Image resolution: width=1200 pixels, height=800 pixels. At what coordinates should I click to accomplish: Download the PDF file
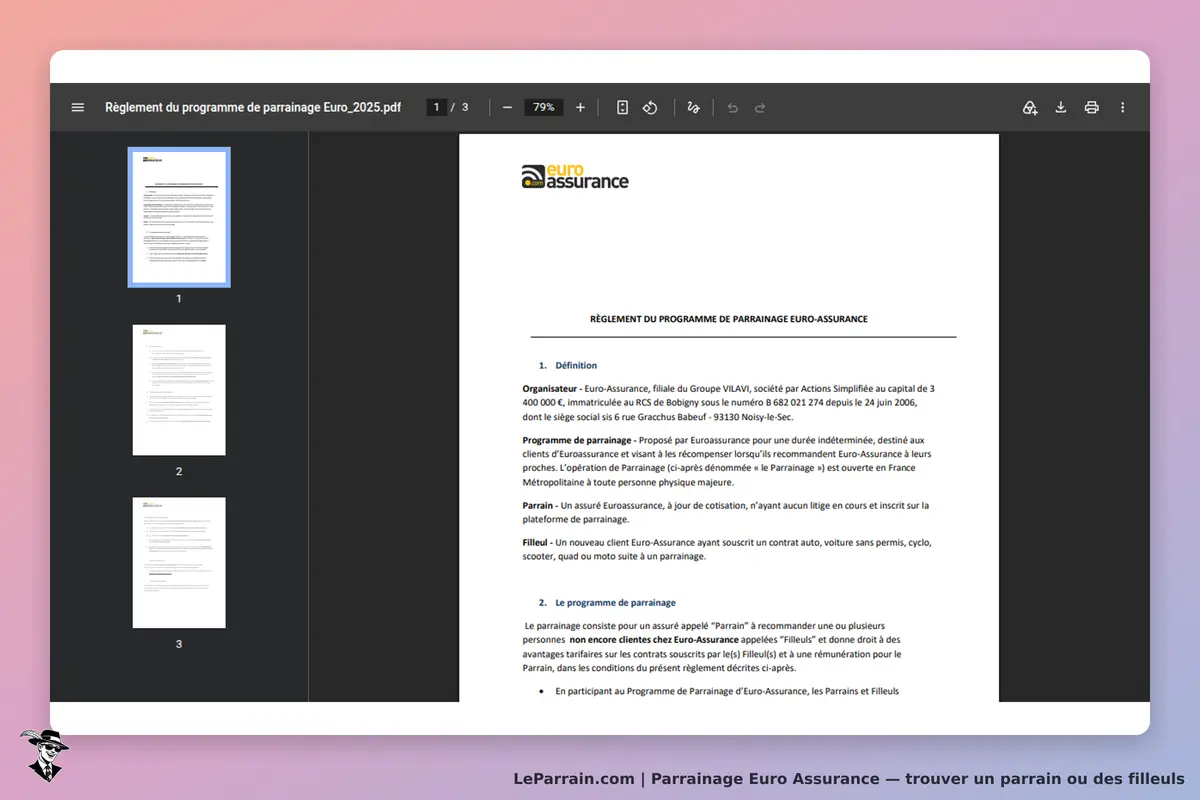click(1061, 107)
